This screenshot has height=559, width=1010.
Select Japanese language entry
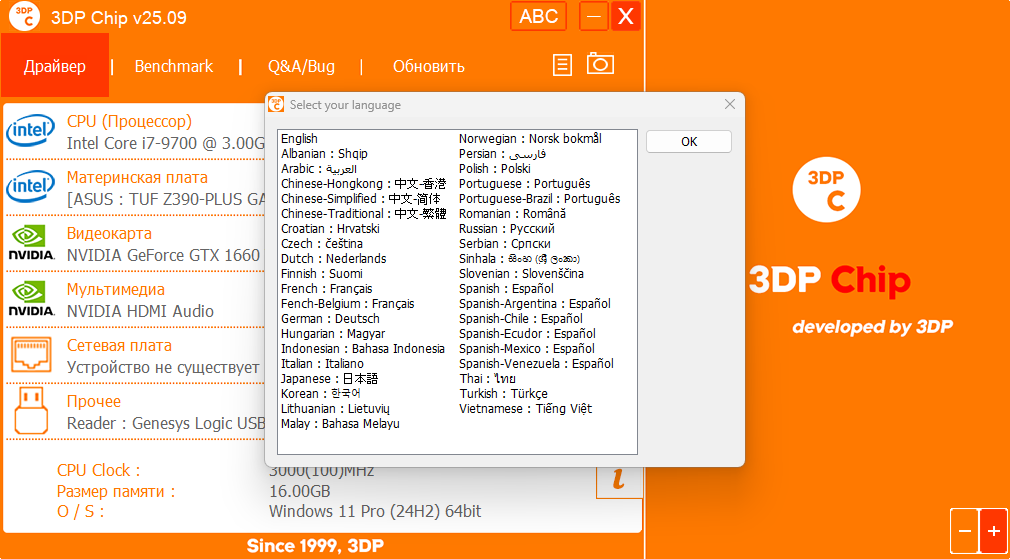(x=330, y=378)
